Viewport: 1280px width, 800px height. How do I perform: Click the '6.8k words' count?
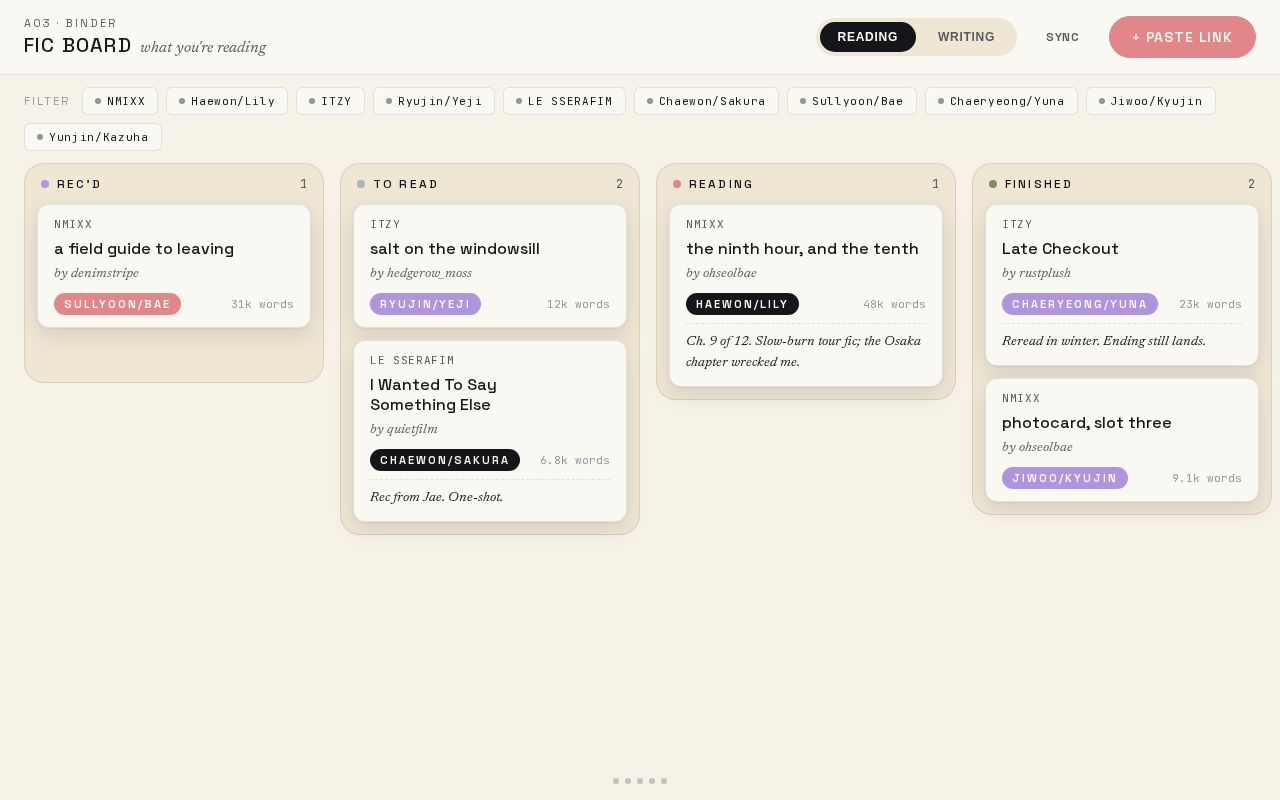pyautogui.click(x=575, y=460)
